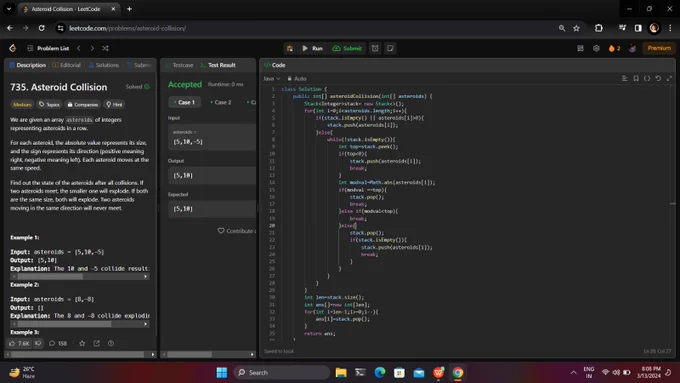Show hidden system tray icons
This screenshot has height=383, width=680.
tap(573, 373)
